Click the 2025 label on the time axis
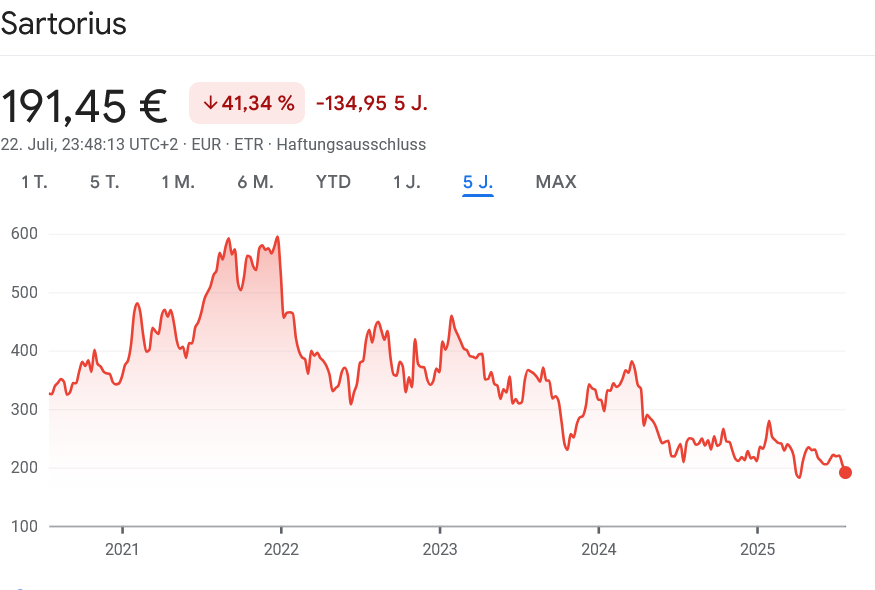 click(x=757, y=549)
